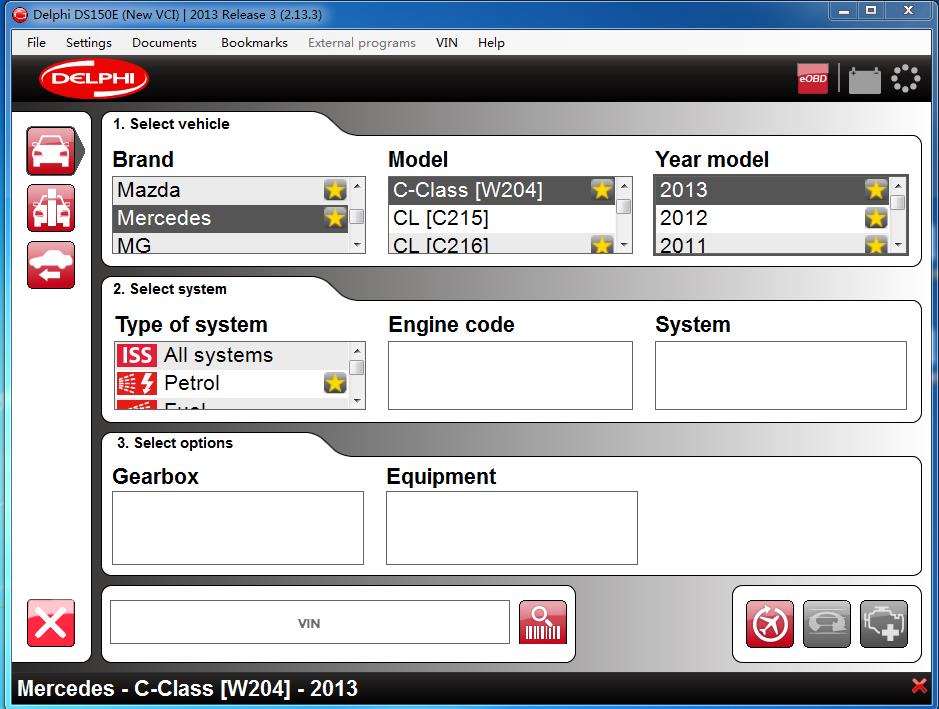Screen dimensions: 939x709
Task: Select All systems type
Action: [x=232, y=355]
